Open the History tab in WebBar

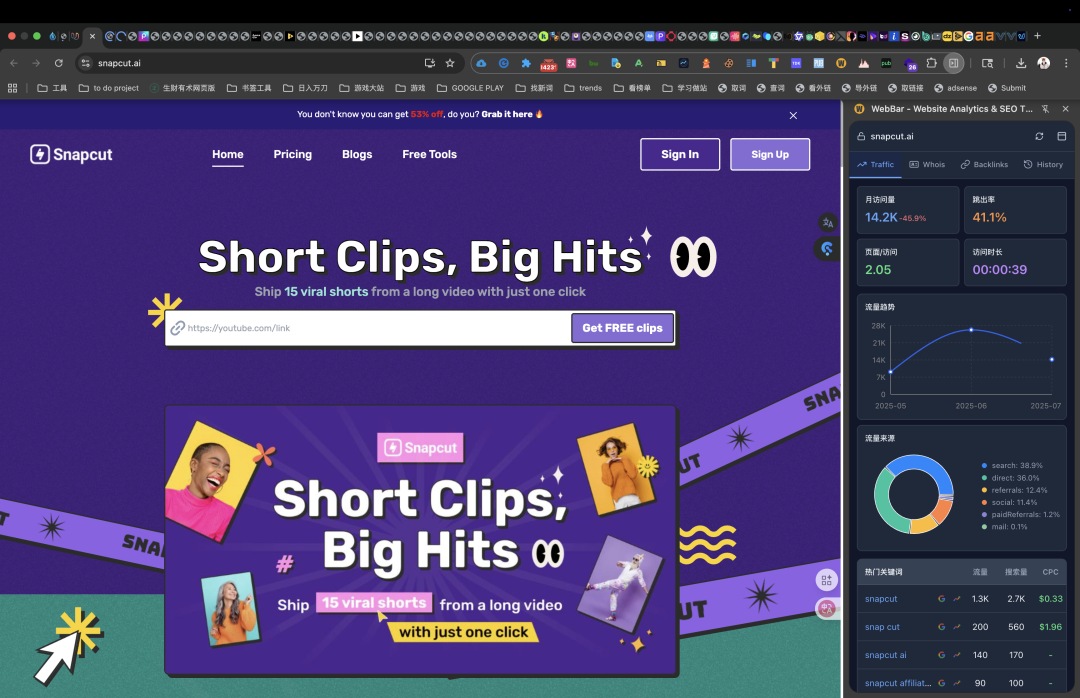click(1043, 165)
